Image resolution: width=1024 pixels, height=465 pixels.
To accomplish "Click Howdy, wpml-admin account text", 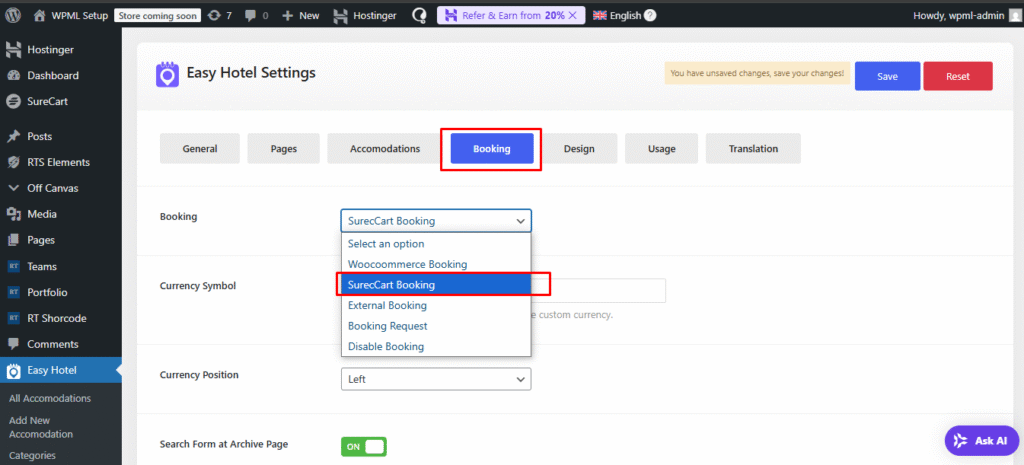I will click(x=958, y=15).
